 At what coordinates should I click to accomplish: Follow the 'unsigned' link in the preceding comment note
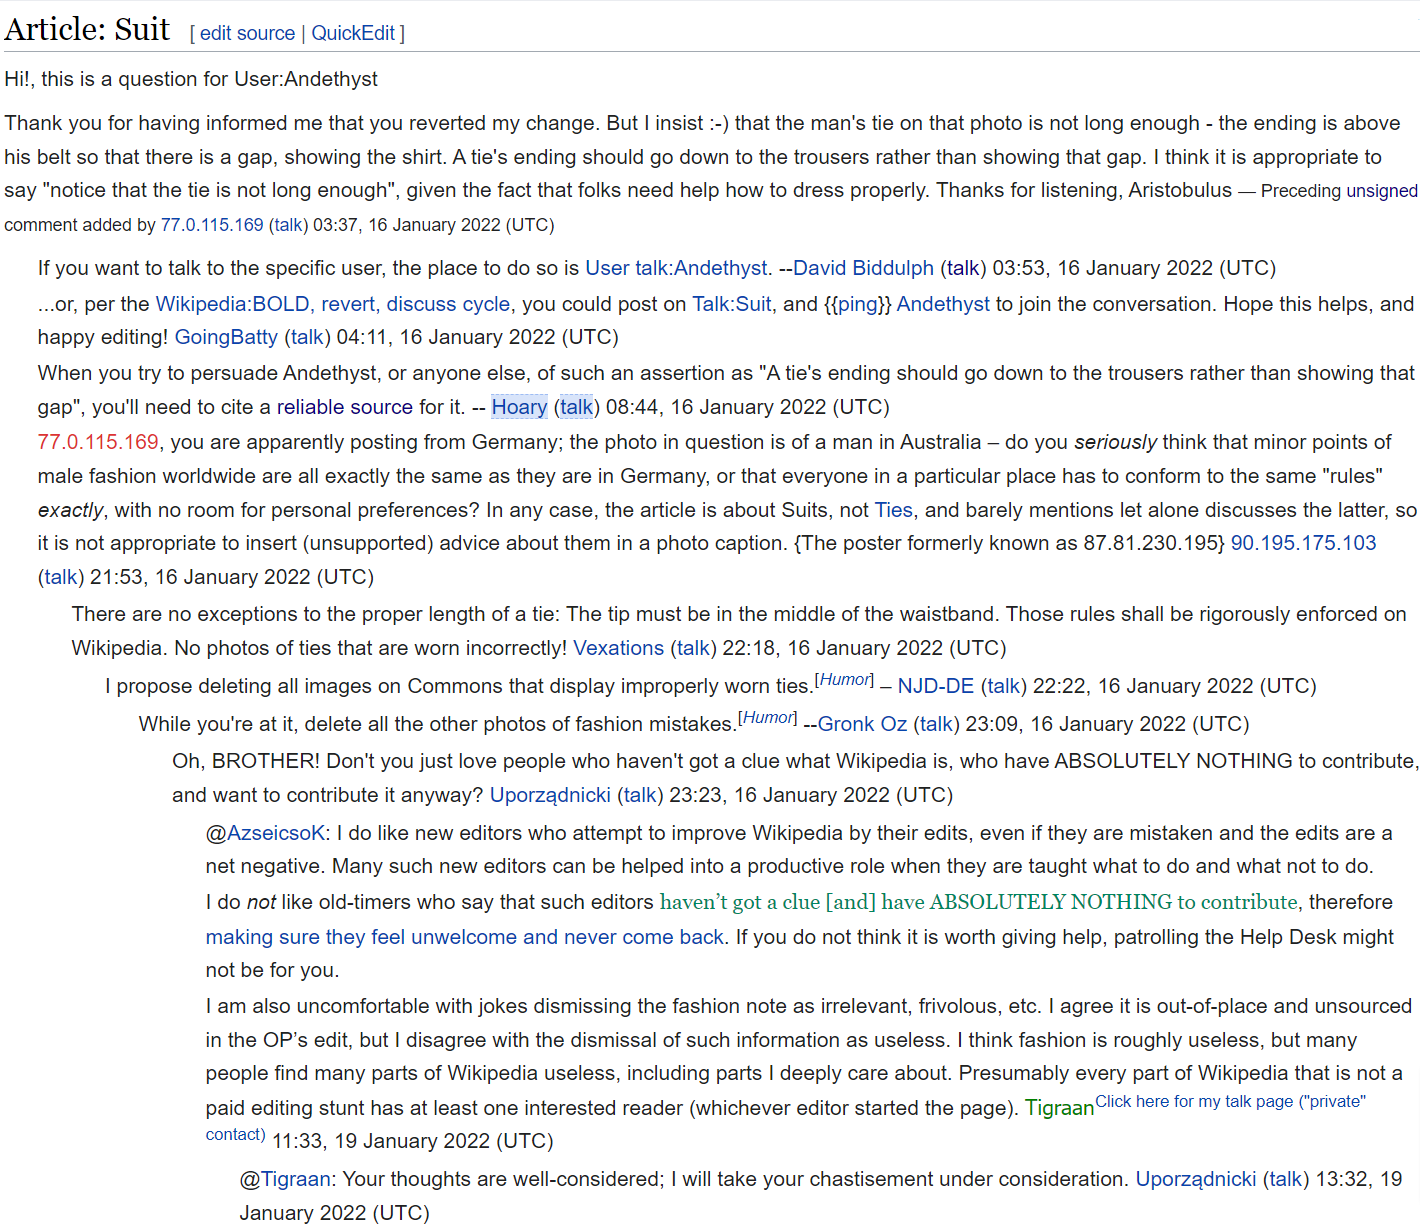pyautogui.click(x=1382, y=191)
